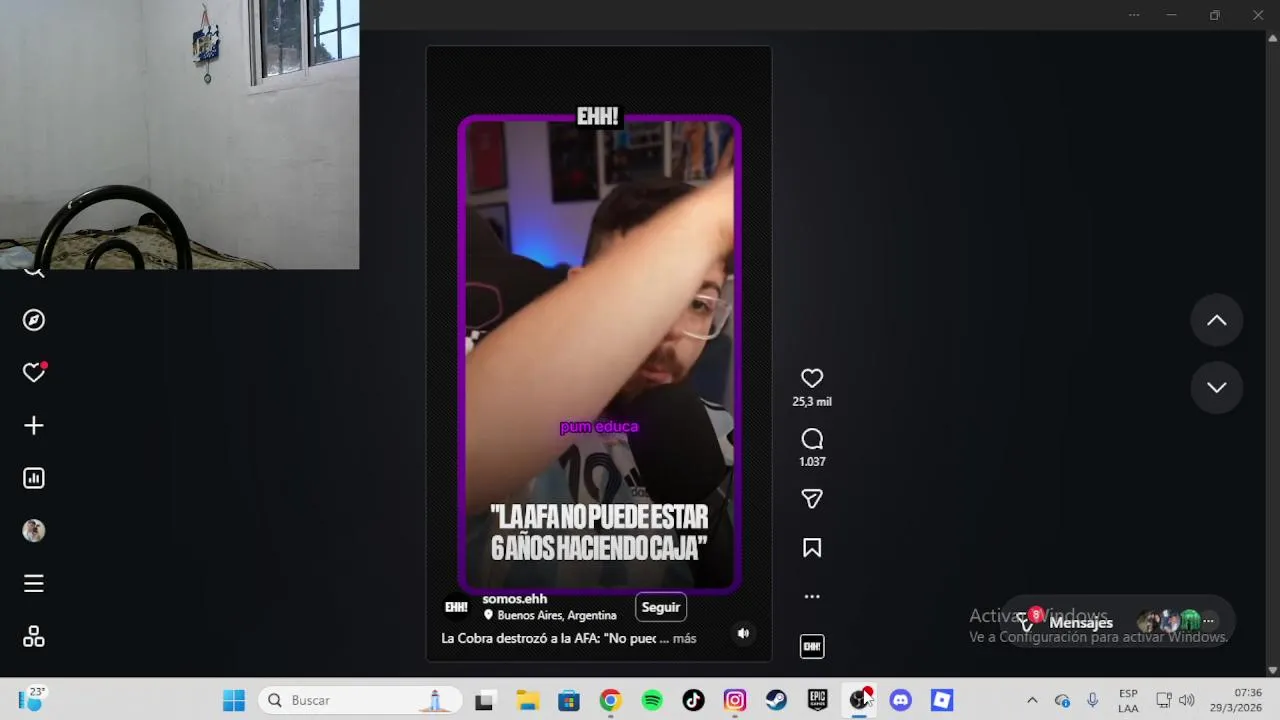
Task: Open the somos.ehh username link
Action: (514, 599)
